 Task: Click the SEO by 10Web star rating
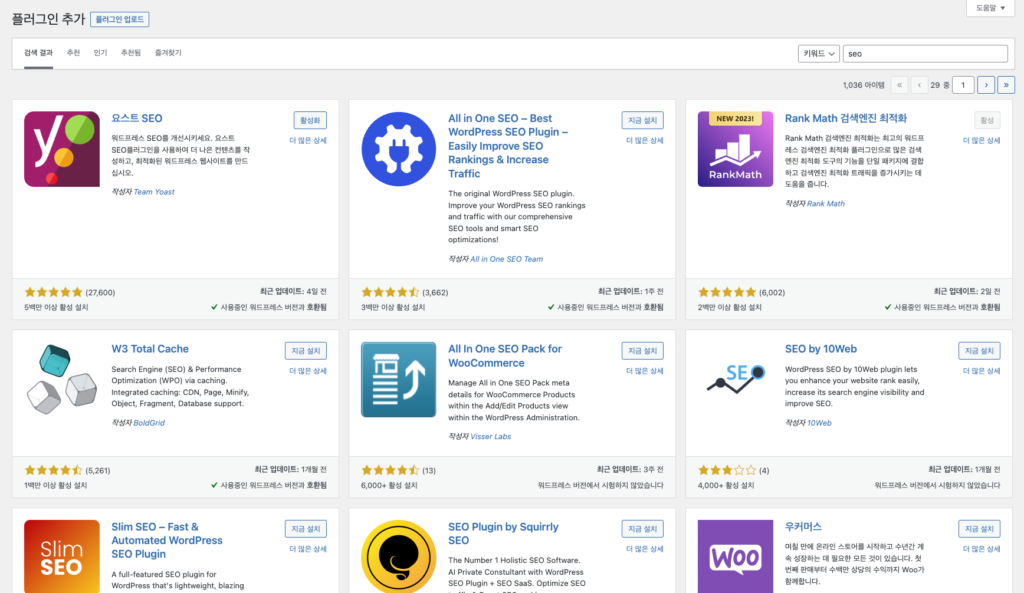(x=727, y=470)
